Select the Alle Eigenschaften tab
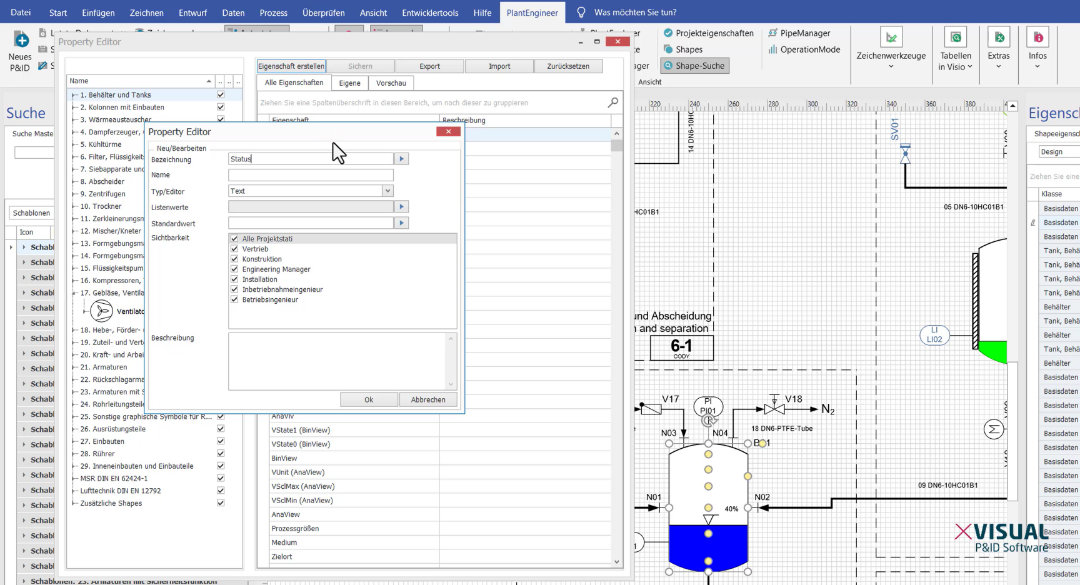This screenshot has width=1080, height=585. (x=293, y=83)
